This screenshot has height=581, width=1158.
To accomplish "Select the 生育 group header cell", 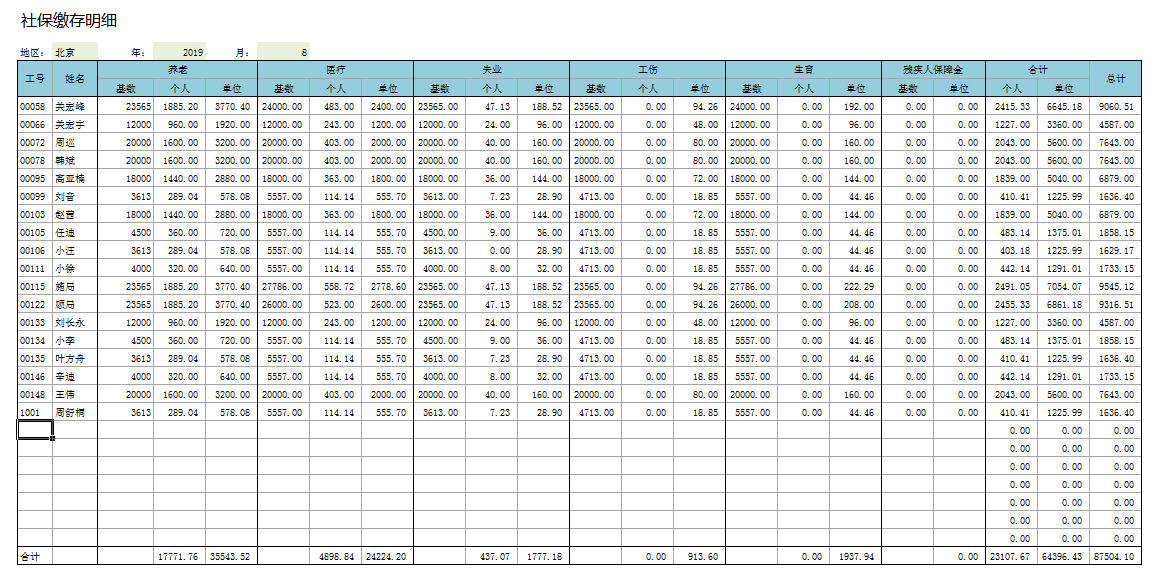I will (803, 70).
